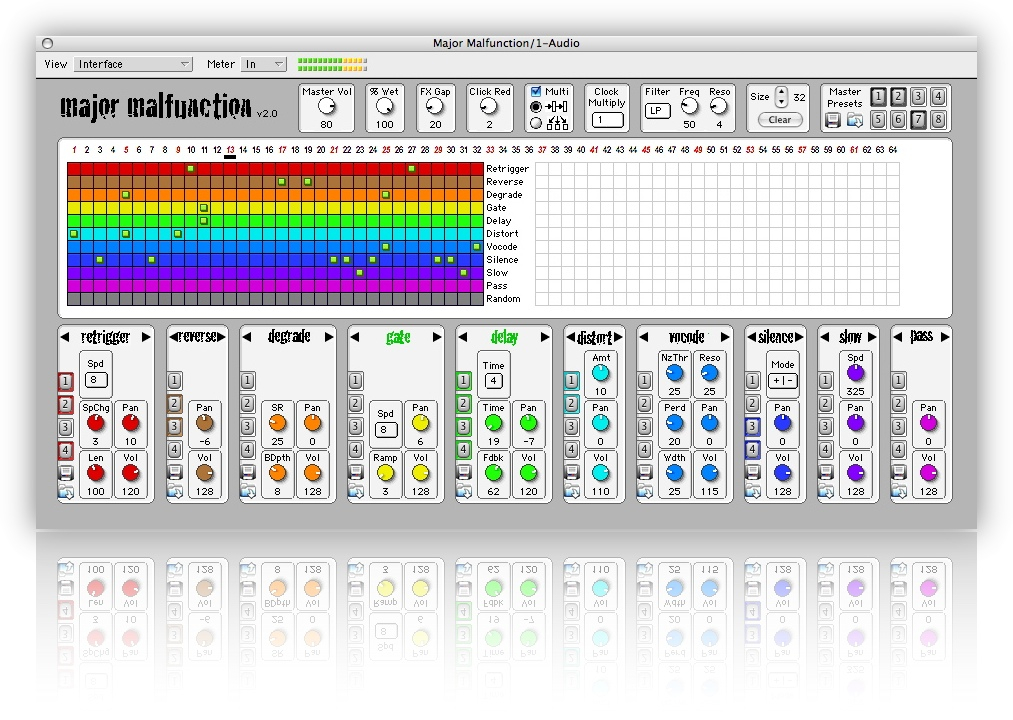Open the View dropdown showing Interface

(x=134, y=64)
